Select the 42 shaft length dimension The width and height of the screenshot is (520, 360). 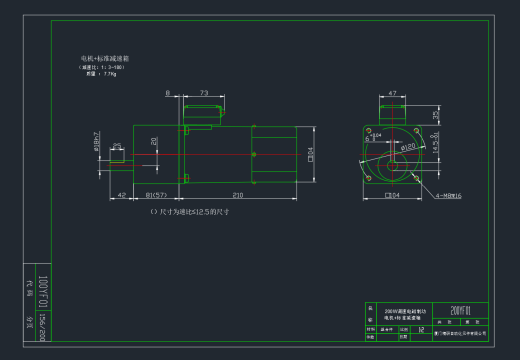[x=122, y=195]
